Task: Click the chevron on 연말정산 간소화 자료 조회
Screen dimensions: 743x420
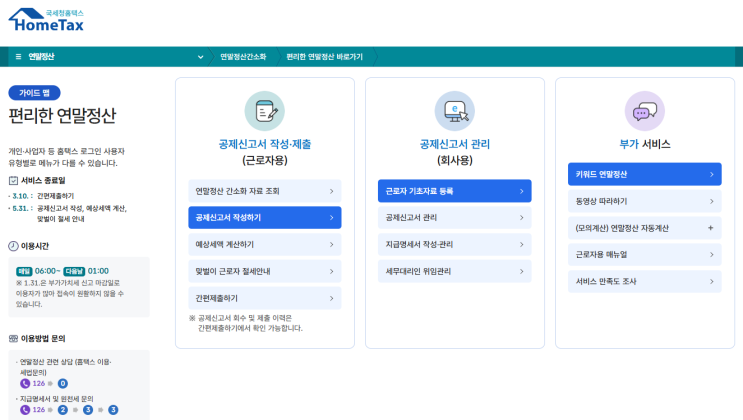Action: click(x=332, y=191)
